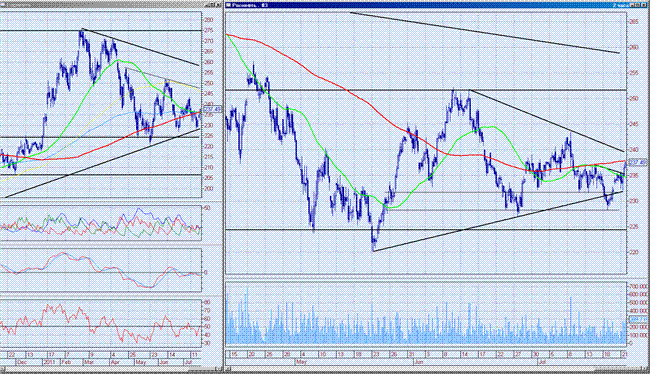The height and width of the screenshot is (374, 650).
Task: Close the right chart window
Action: point(643,5)
